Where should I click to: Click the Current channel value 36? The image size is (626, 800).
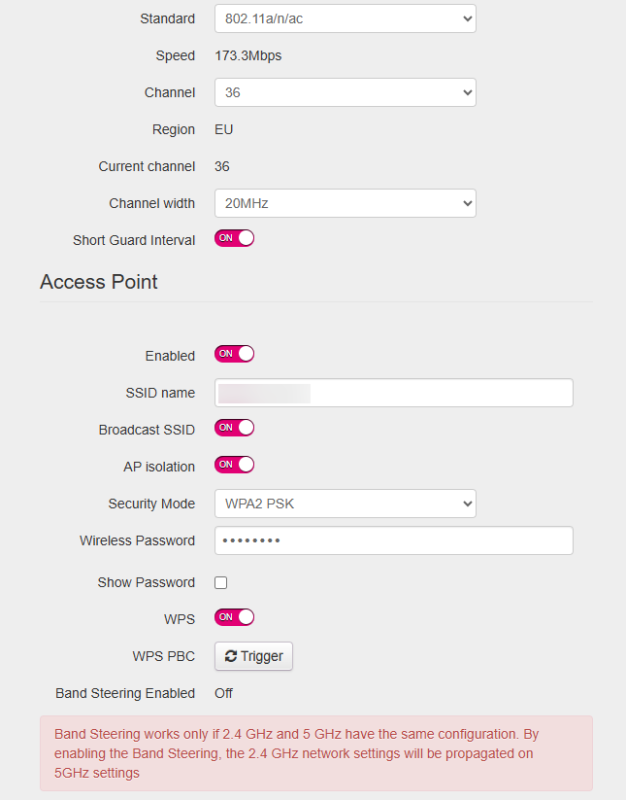click(222, 166)
